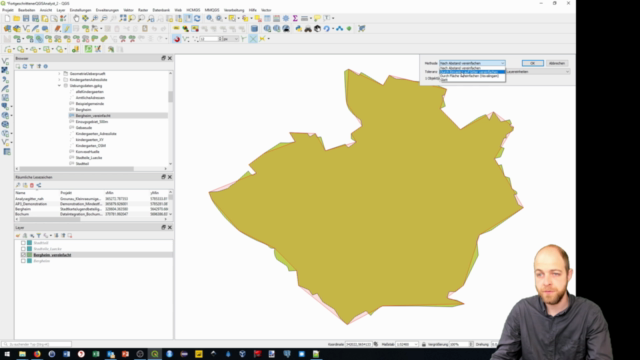Image resolution: width=640 pixels, height=360 pixels.
Task: Select the Bergheim_vereinfacht browser entry
Action: tap(93, 116)
